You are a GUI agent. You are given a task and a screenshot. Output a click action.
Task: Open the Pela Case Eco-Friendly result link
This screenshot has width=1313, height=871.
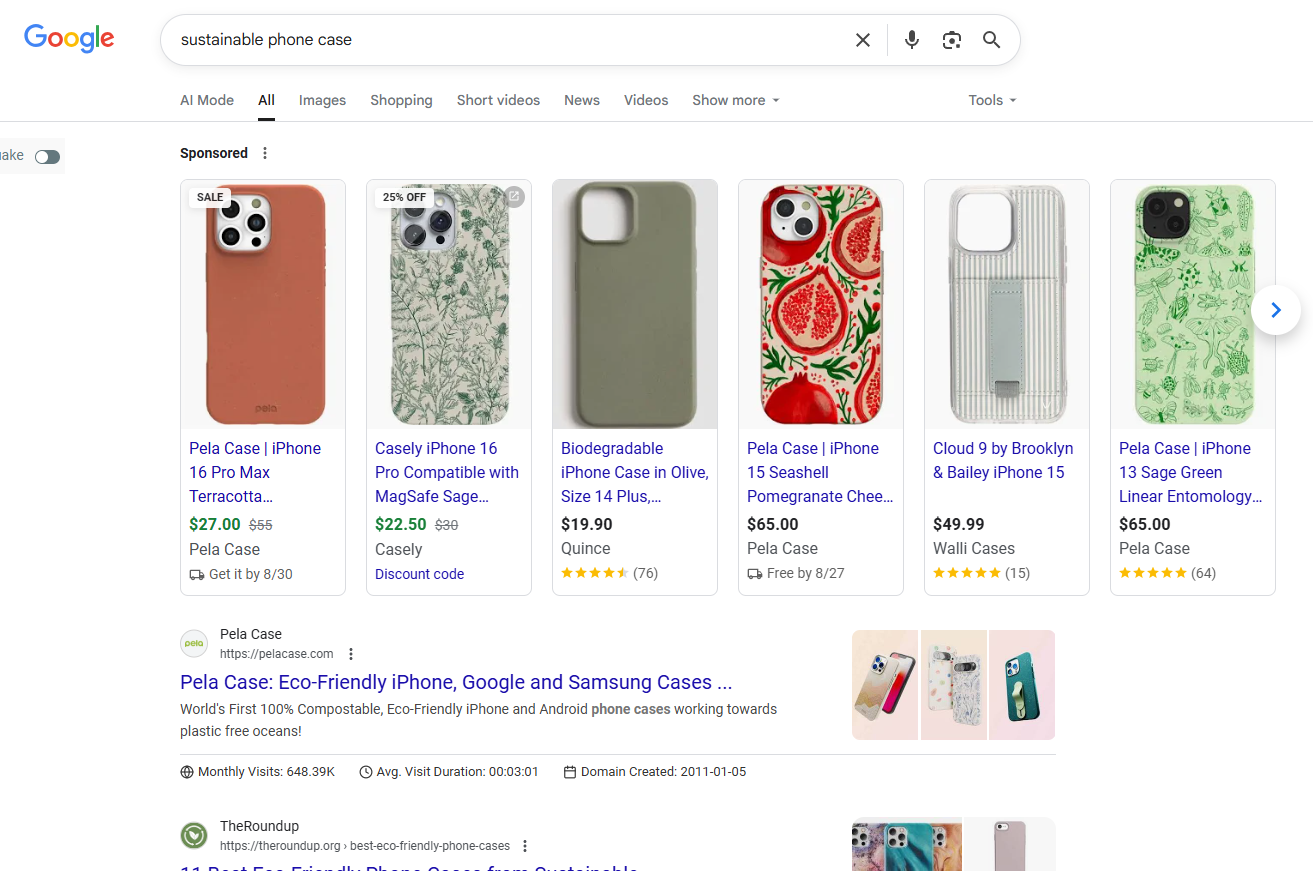456,682
